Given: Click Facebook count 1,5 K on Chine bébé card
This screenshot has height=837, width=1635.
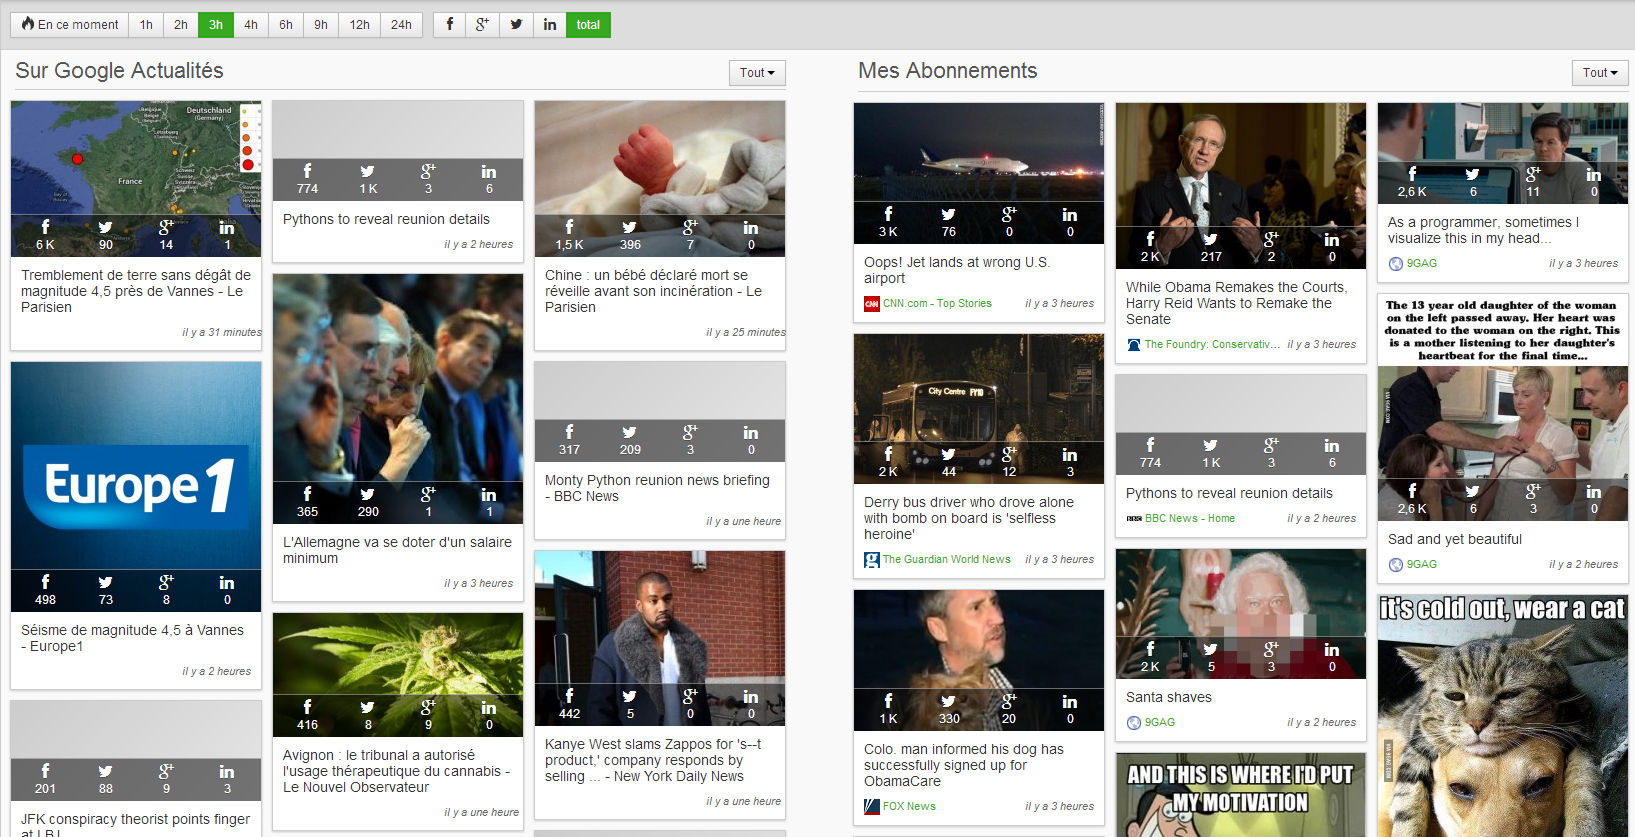Looking at the screenshot, I should click(569, 235).
